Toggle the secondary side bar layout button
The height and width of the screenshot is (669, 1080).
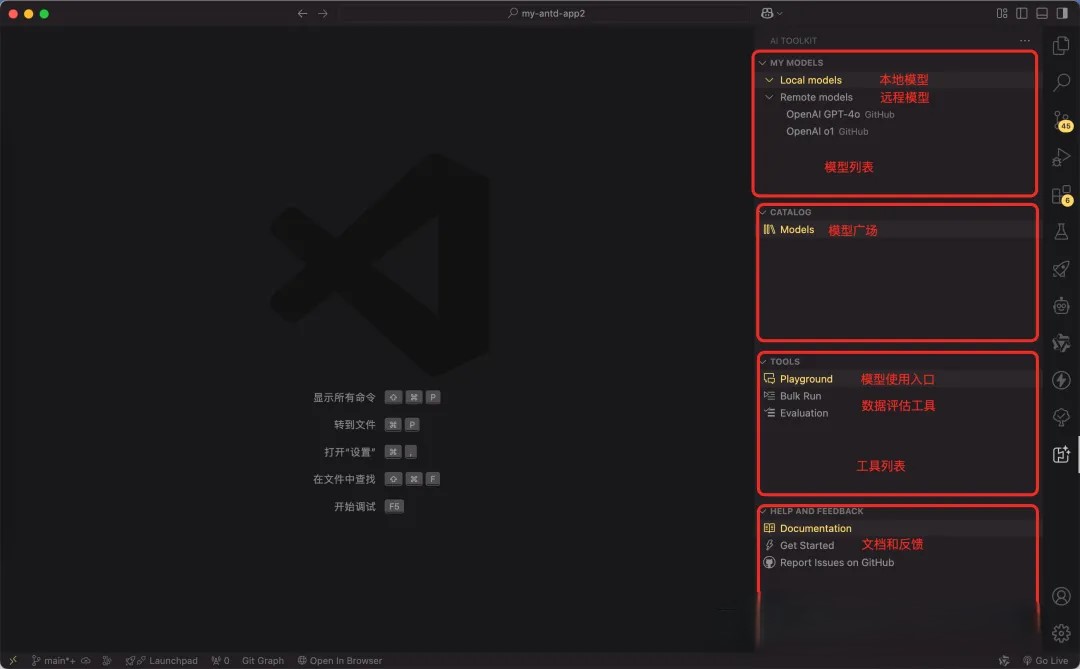coord(1062,13)
